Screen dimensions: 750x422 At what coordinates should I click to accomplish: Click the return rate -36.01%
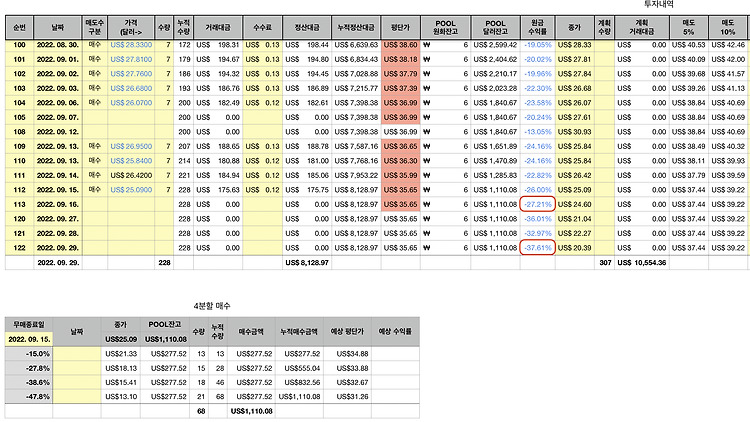(x=538, y=219)
